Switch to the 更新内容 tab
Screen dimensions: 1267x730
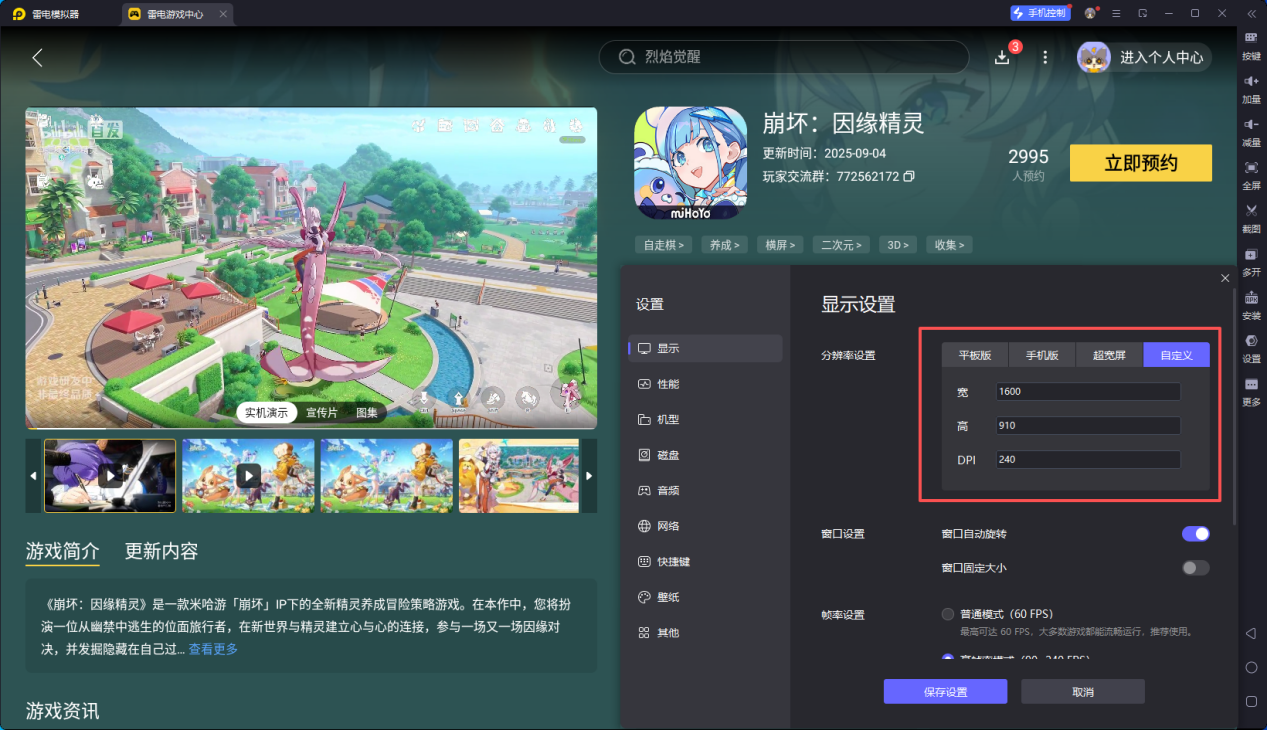click(161, 551)
